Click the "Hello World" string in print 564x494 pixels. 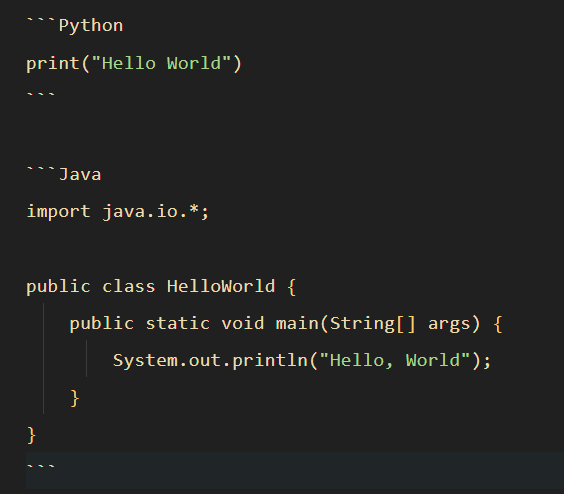pyautogui.click(x=161, y=63)
